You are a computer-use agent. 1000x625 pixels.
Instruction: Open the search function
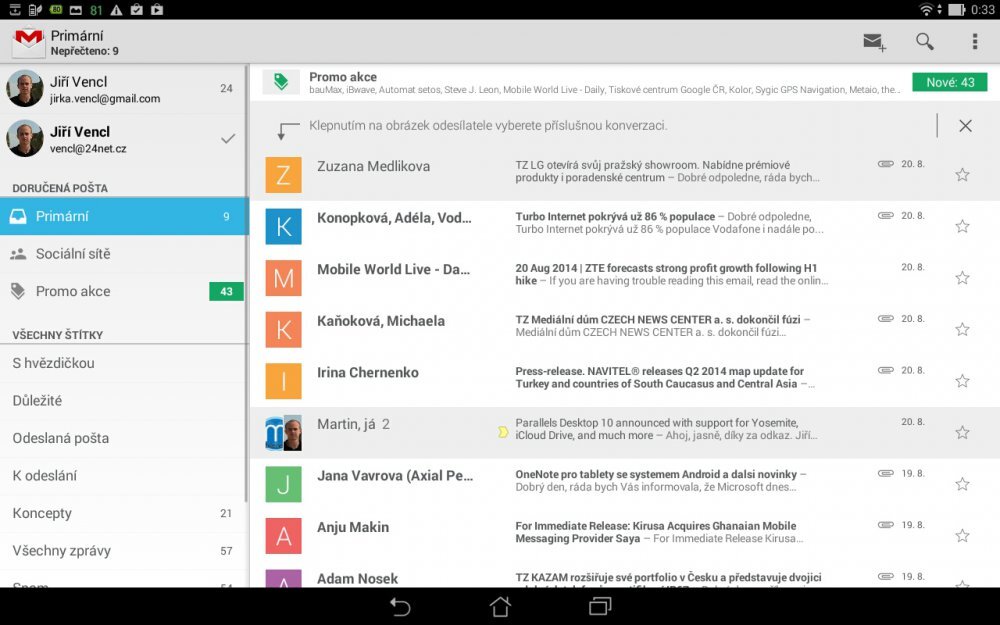tap(924, 42)
